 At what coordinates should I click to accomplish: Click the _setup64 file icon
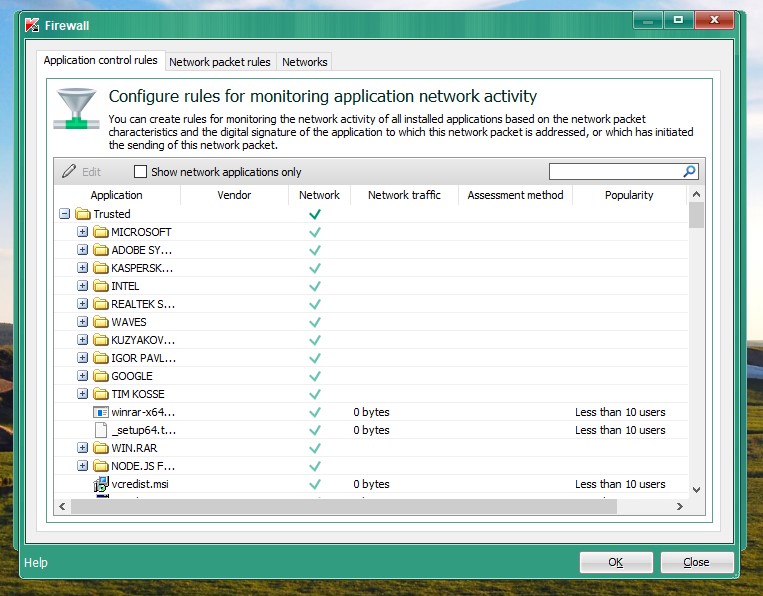[101, 430]
